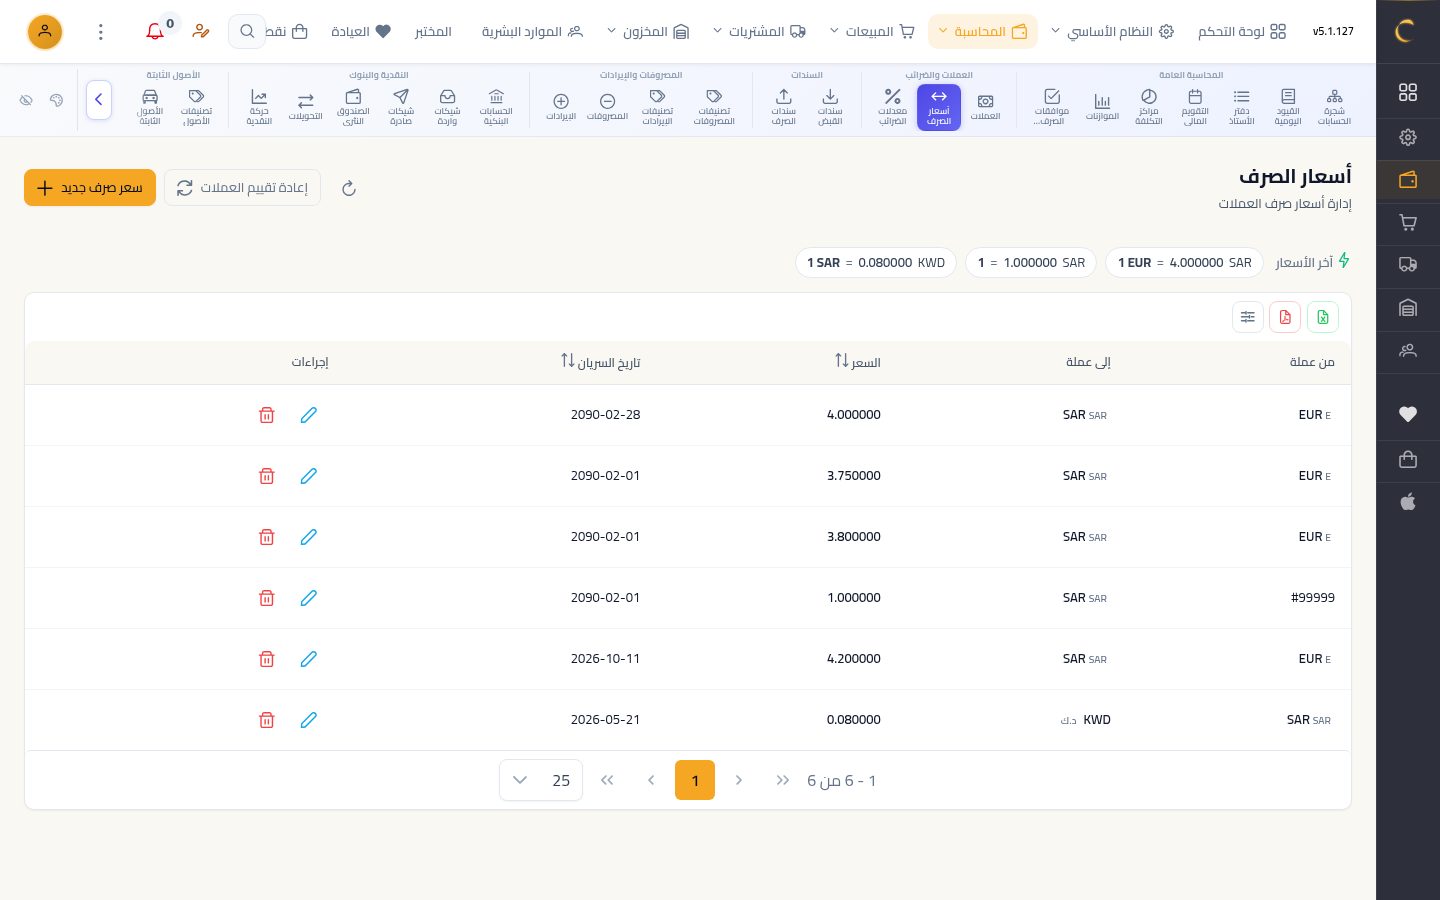
Task: Open notifications bell icon
Action: pos(155,32)
